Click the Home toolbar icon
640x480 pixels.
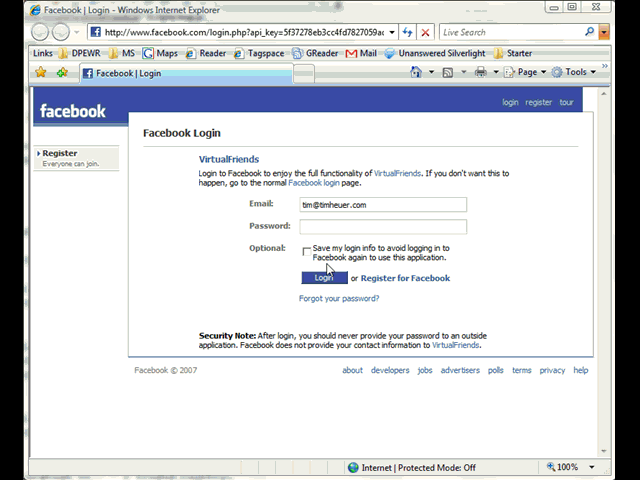tap(416, 72)
